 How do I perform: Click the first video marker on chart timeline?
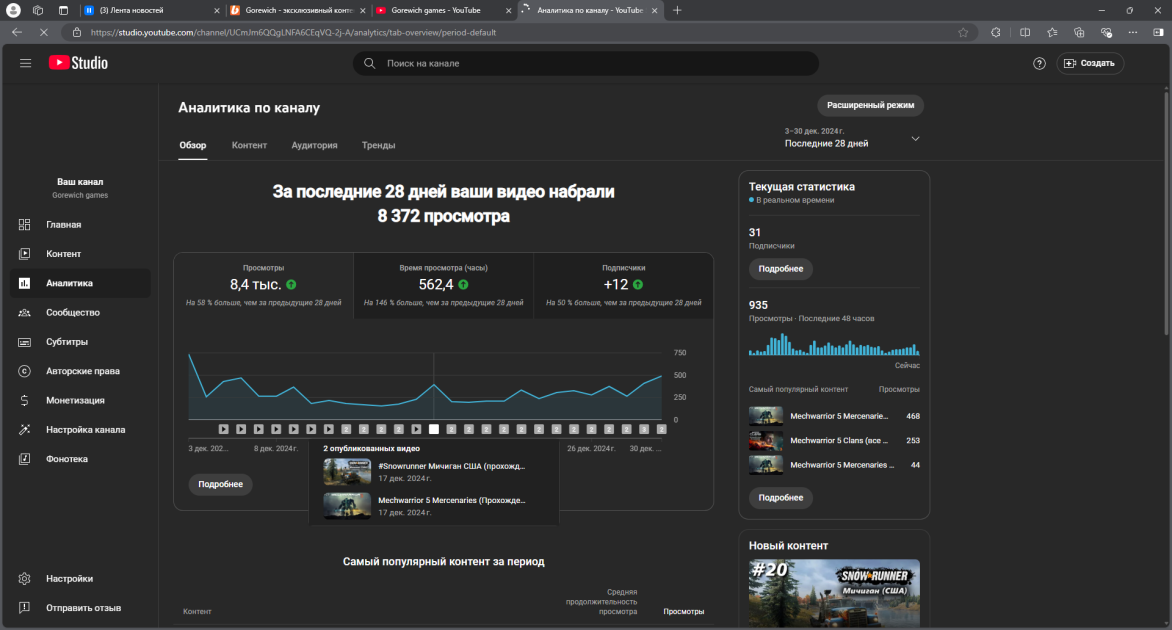(x=223, y=429)
